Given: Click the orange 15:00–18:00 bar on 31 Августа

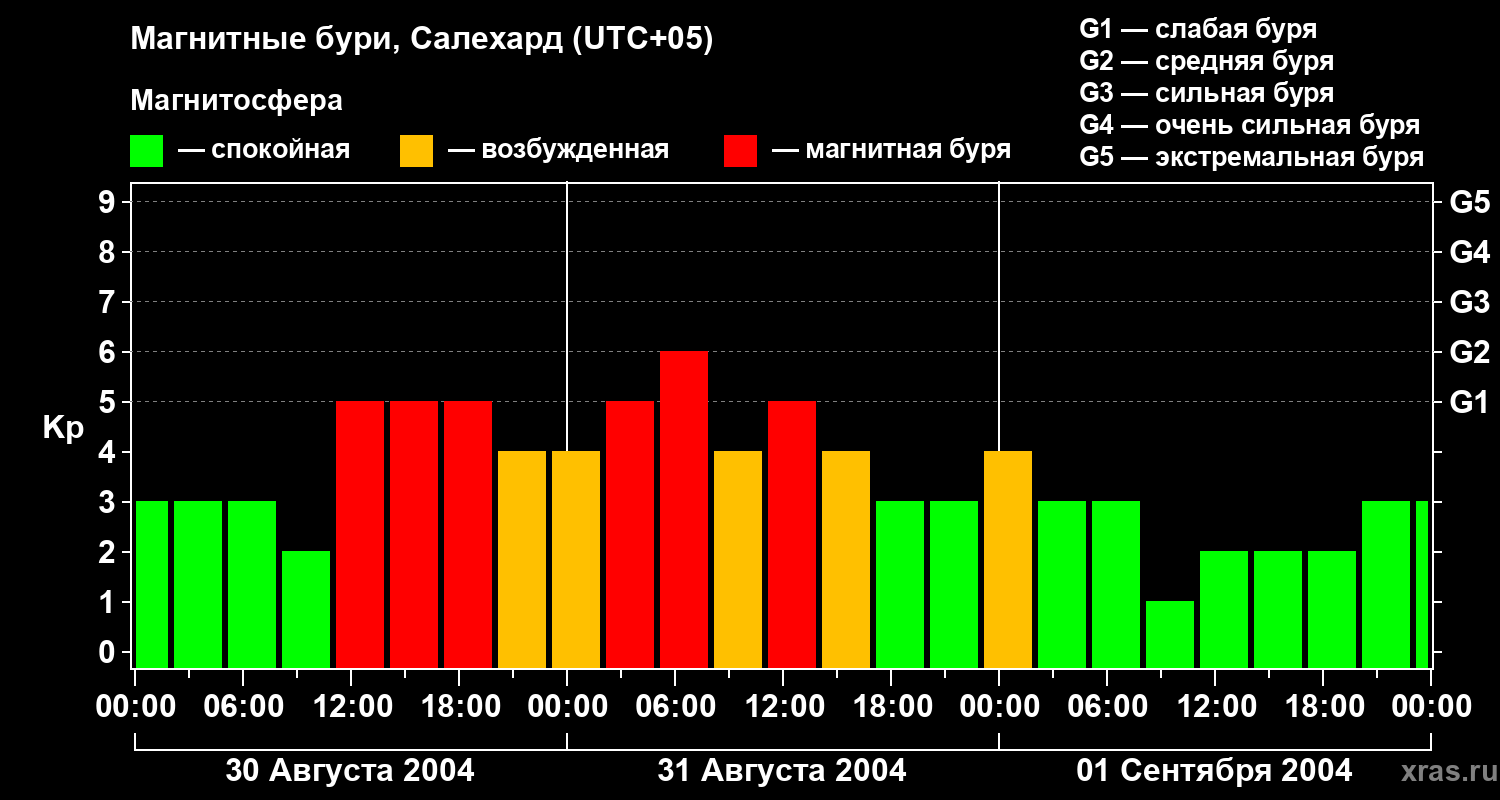Looking at the screenshot, I should pyautogui.click(x=846, y=560).
